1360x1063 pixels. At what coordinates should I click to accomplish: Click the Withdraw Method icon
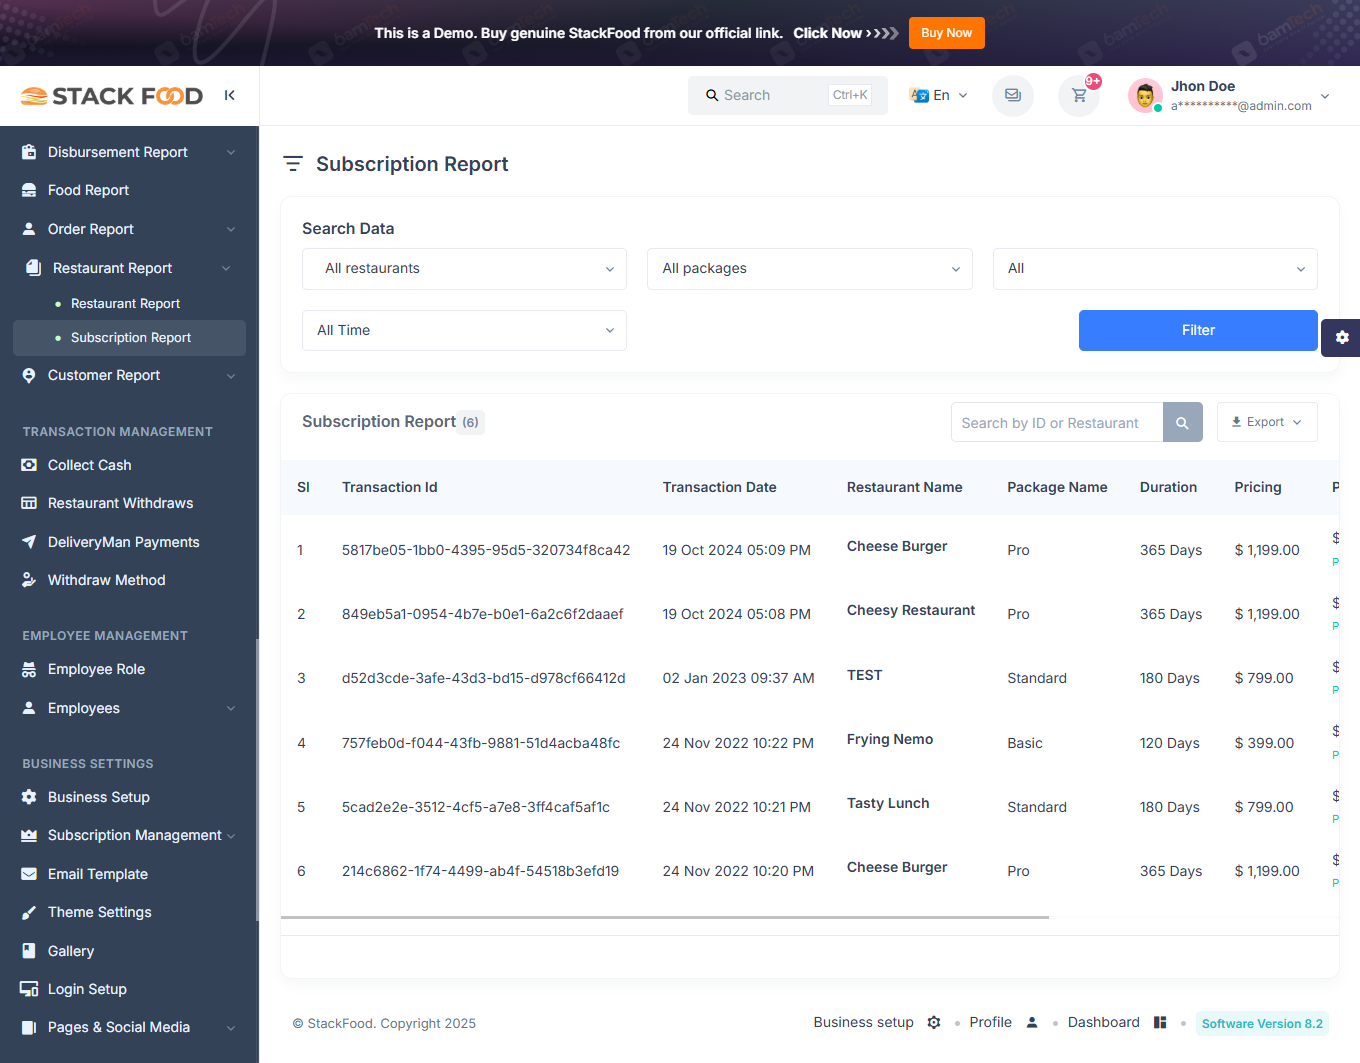[x=29, y=580]
